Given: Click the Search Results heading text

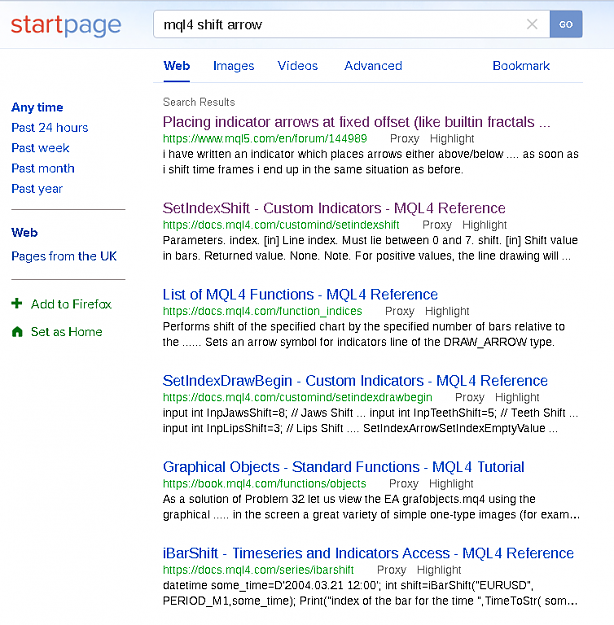Looking at the screenshot, I should tap(199, 102).
